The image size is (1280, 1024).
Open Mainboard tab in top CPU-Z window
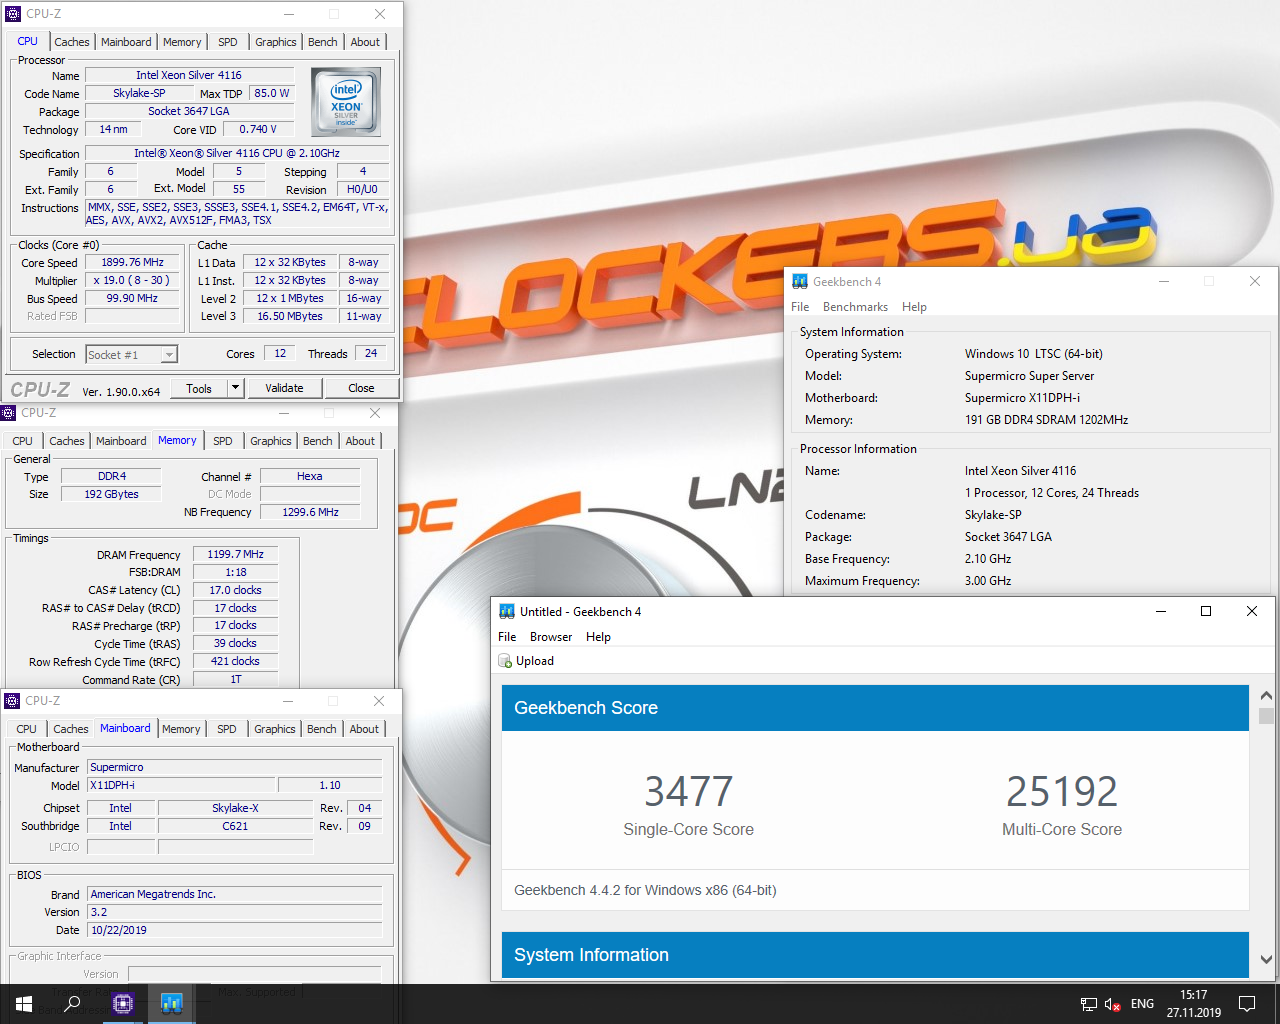(x=126, y=42)
